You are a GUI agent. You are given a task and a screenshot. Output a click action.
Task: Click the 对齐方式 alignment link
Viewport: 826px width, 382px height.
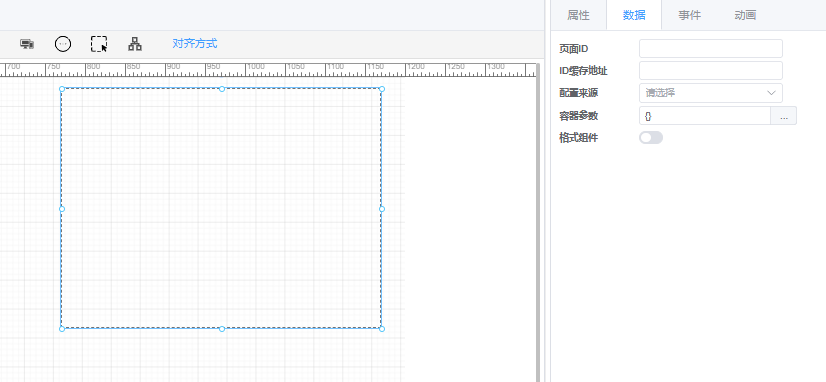click(x=195, y=44)
